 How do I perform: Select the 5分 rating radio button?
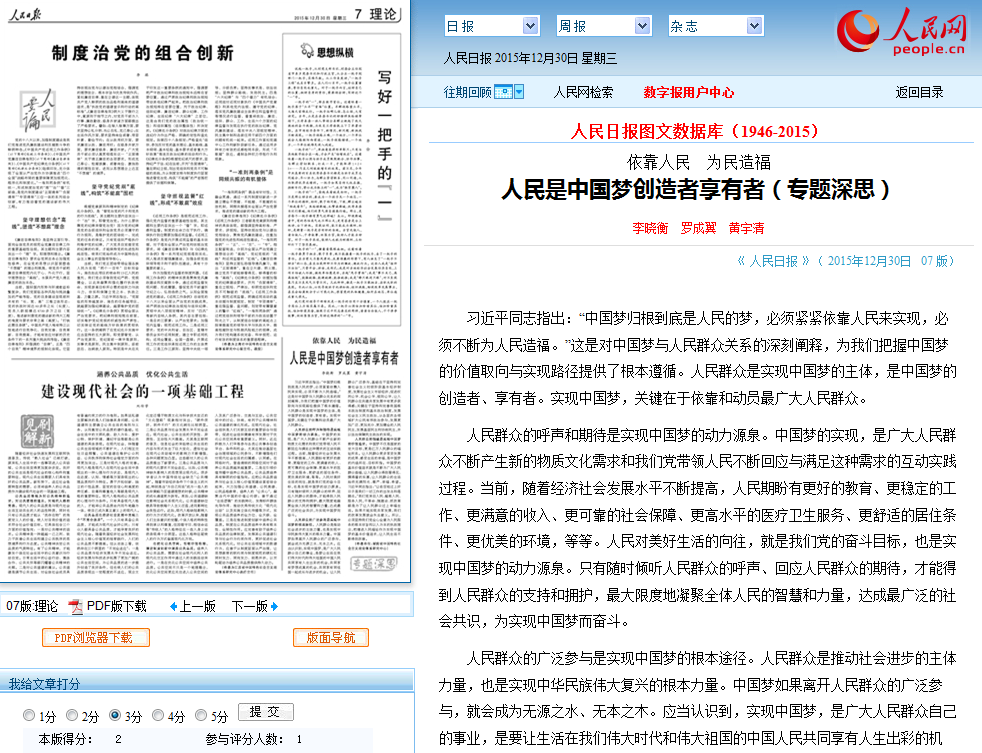click(x=201, y=715)
